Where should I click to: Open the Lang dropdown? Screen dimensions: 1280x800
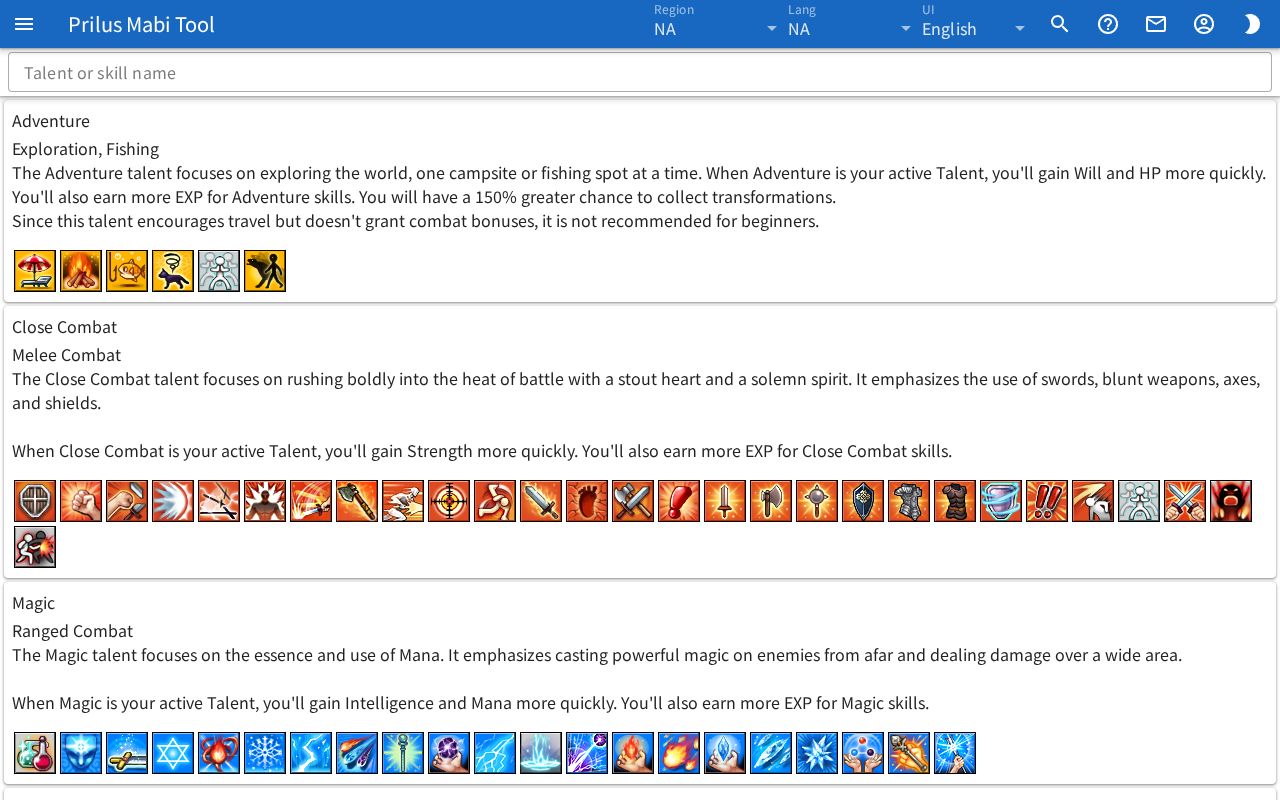coord(850,24)
